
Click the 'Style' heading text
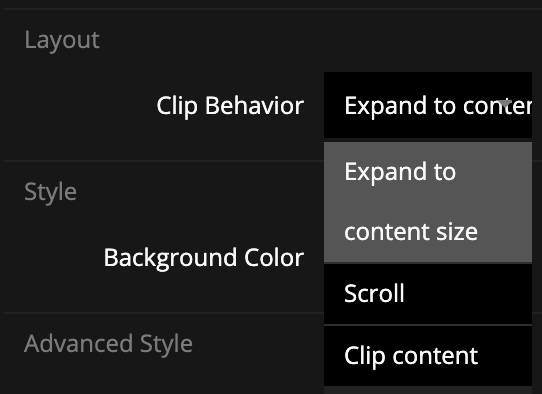point(50,192)
